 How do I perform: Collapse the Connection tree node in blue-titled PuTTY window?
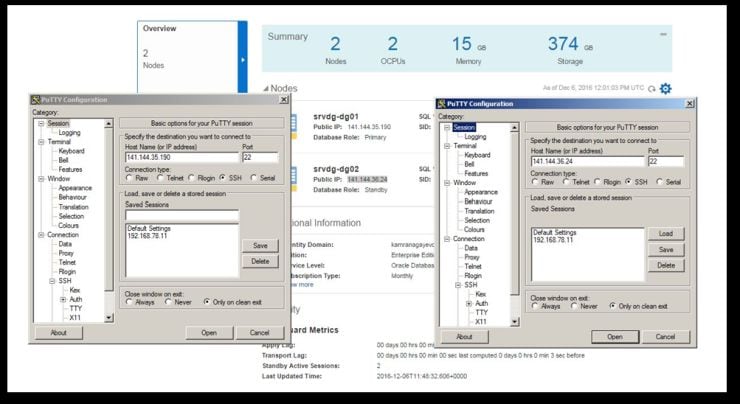point(447,239)
